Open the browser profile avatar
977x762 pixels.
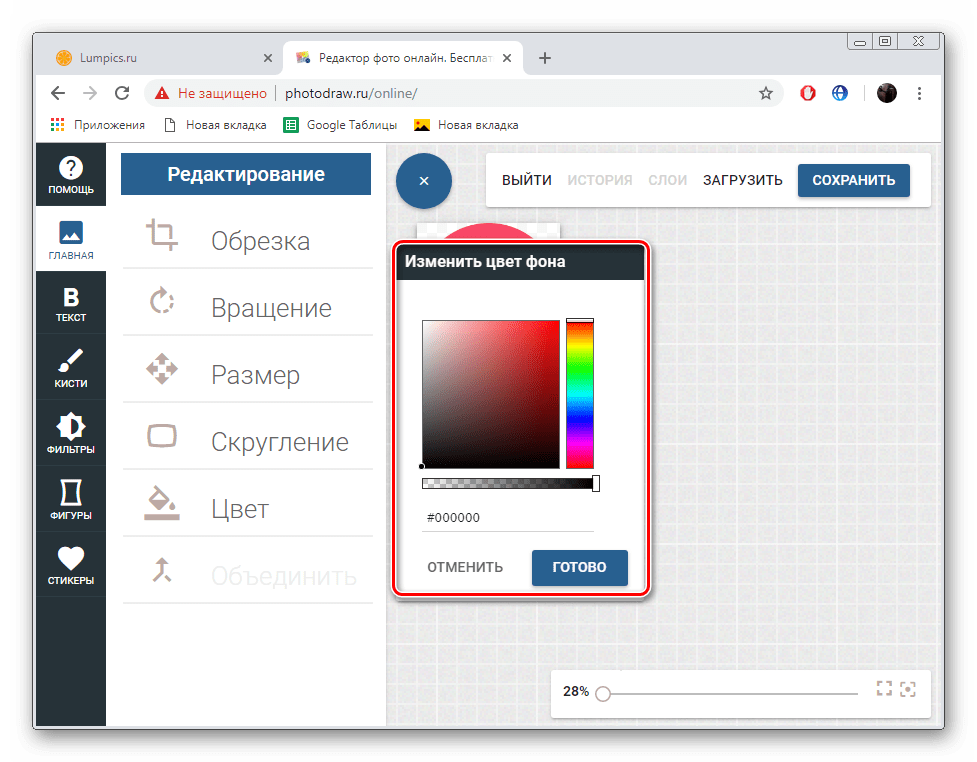pos(887,93)
